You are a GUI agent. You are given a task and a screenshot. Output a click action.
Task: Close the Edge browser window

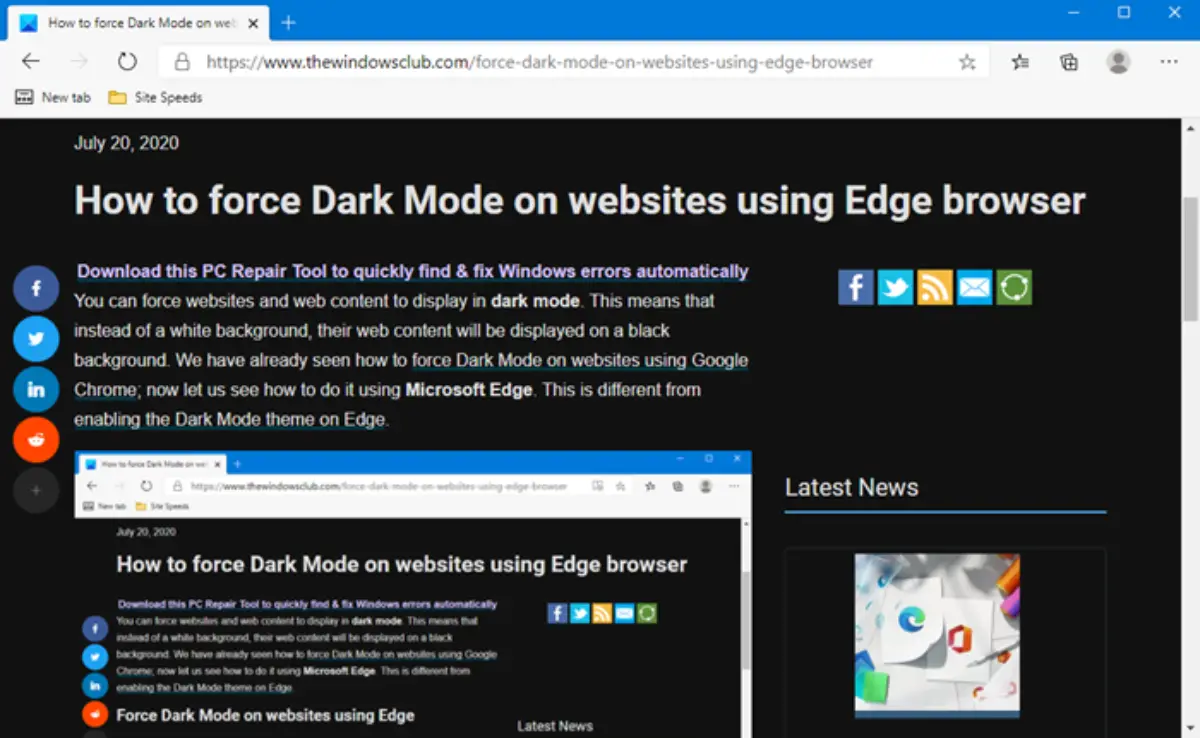1175,12
